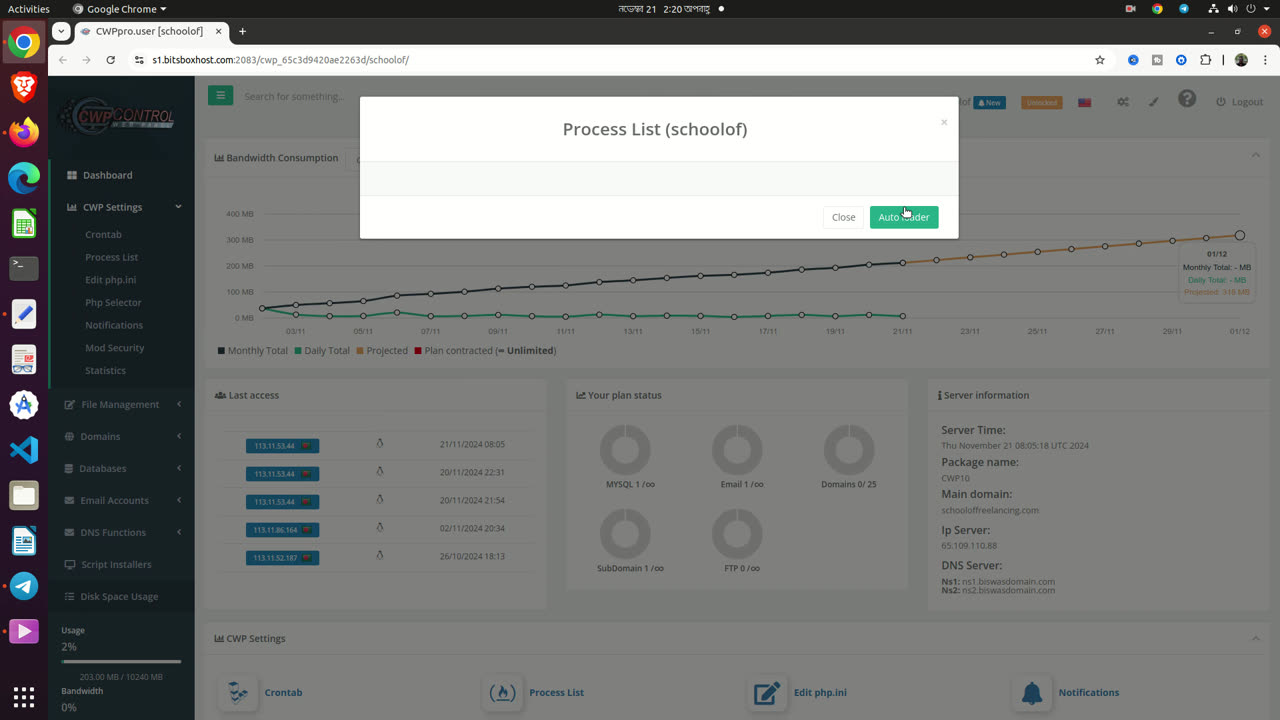
Task: Open Telegram from the dock
Action: coord(24,586)
